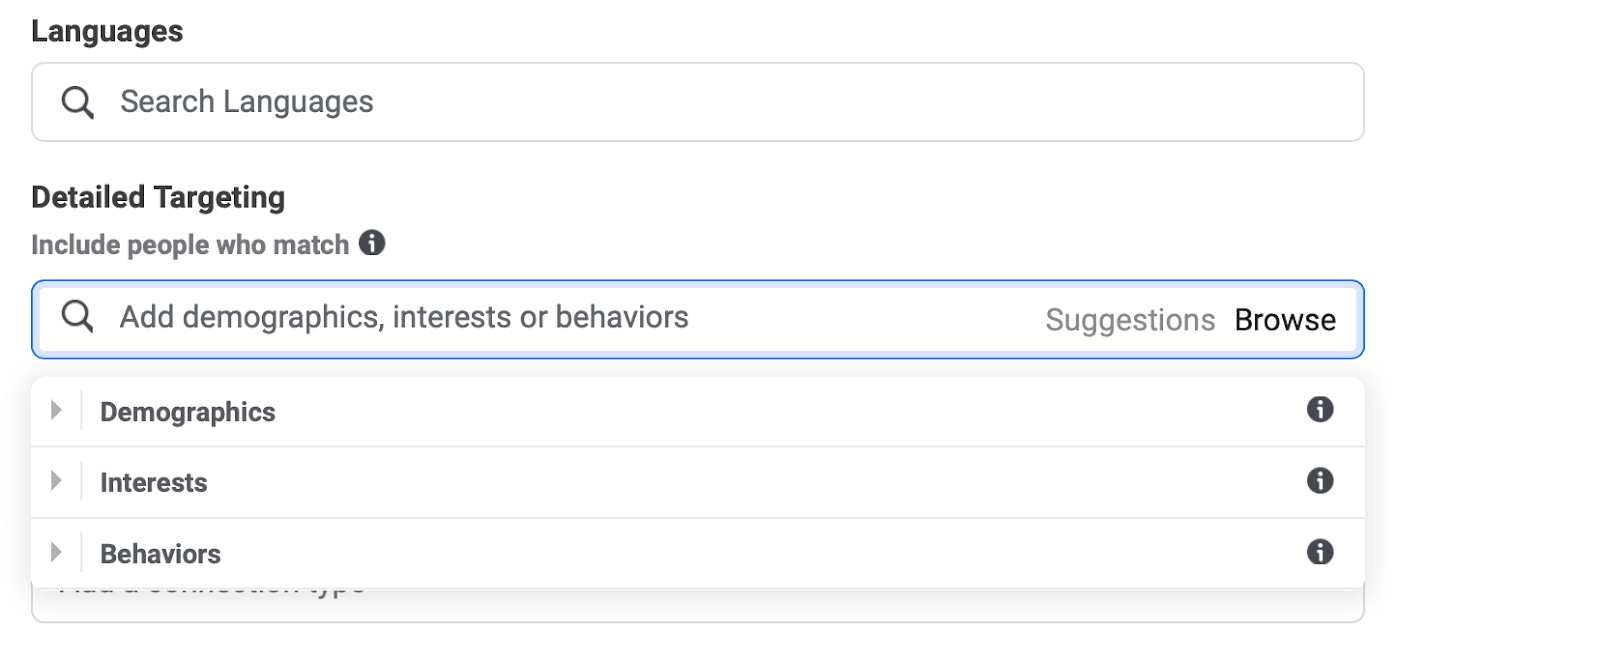Image resolution: width=1600 pixels, height=661 pixels.
Task: Open the Interests info icon
Action: point(1320,481)
